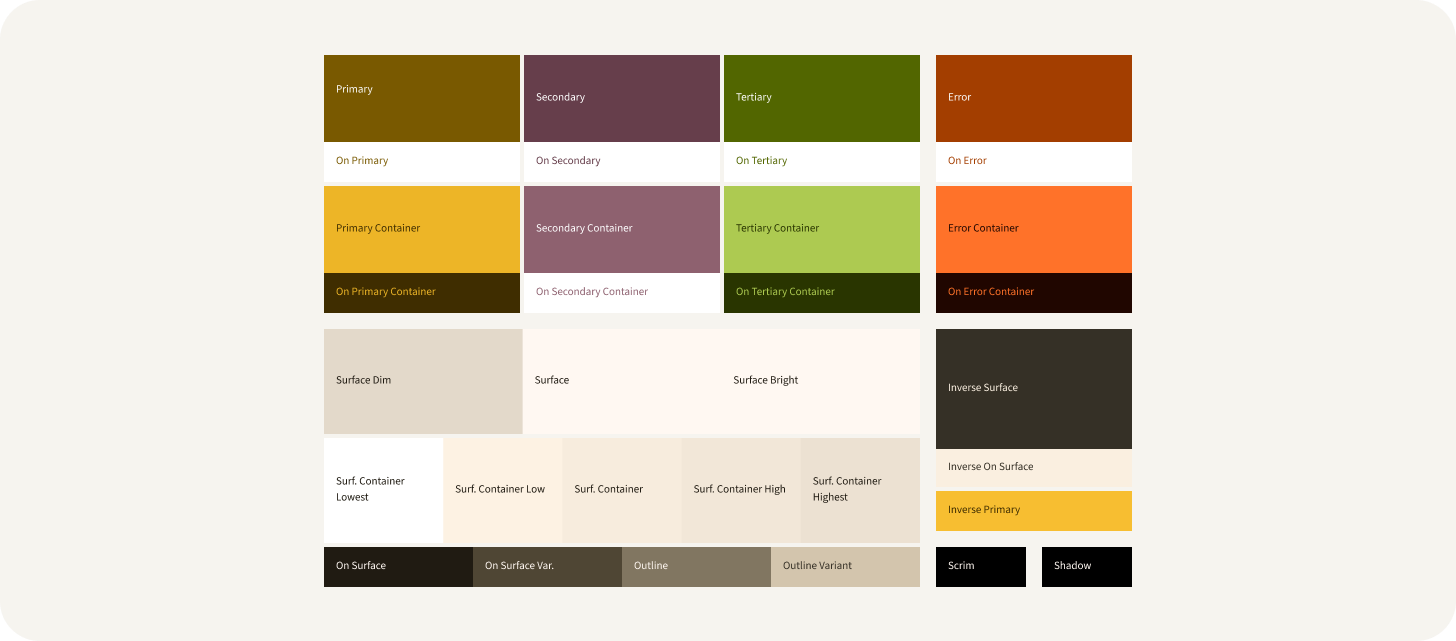Select the On Primary Container strip

coord(421,292)
